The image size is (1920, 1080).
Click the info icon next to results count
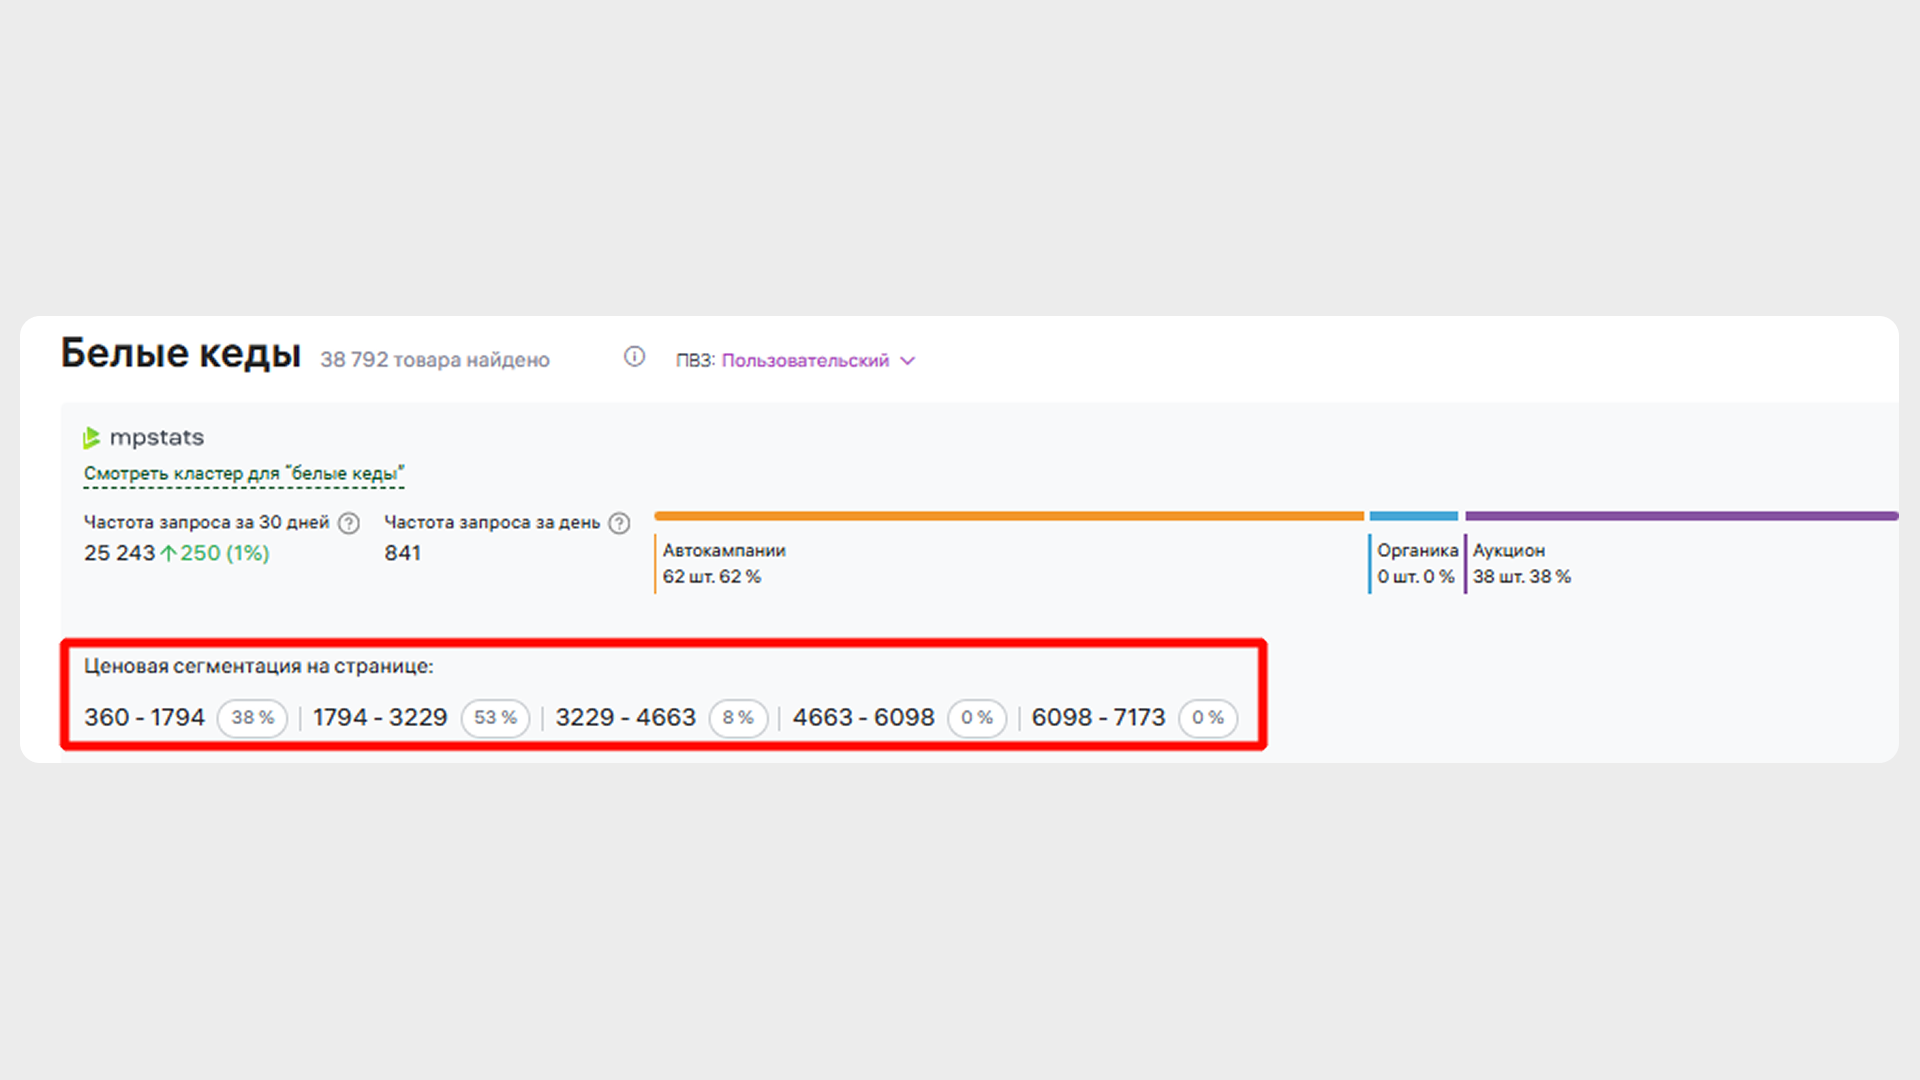point(634,357)
